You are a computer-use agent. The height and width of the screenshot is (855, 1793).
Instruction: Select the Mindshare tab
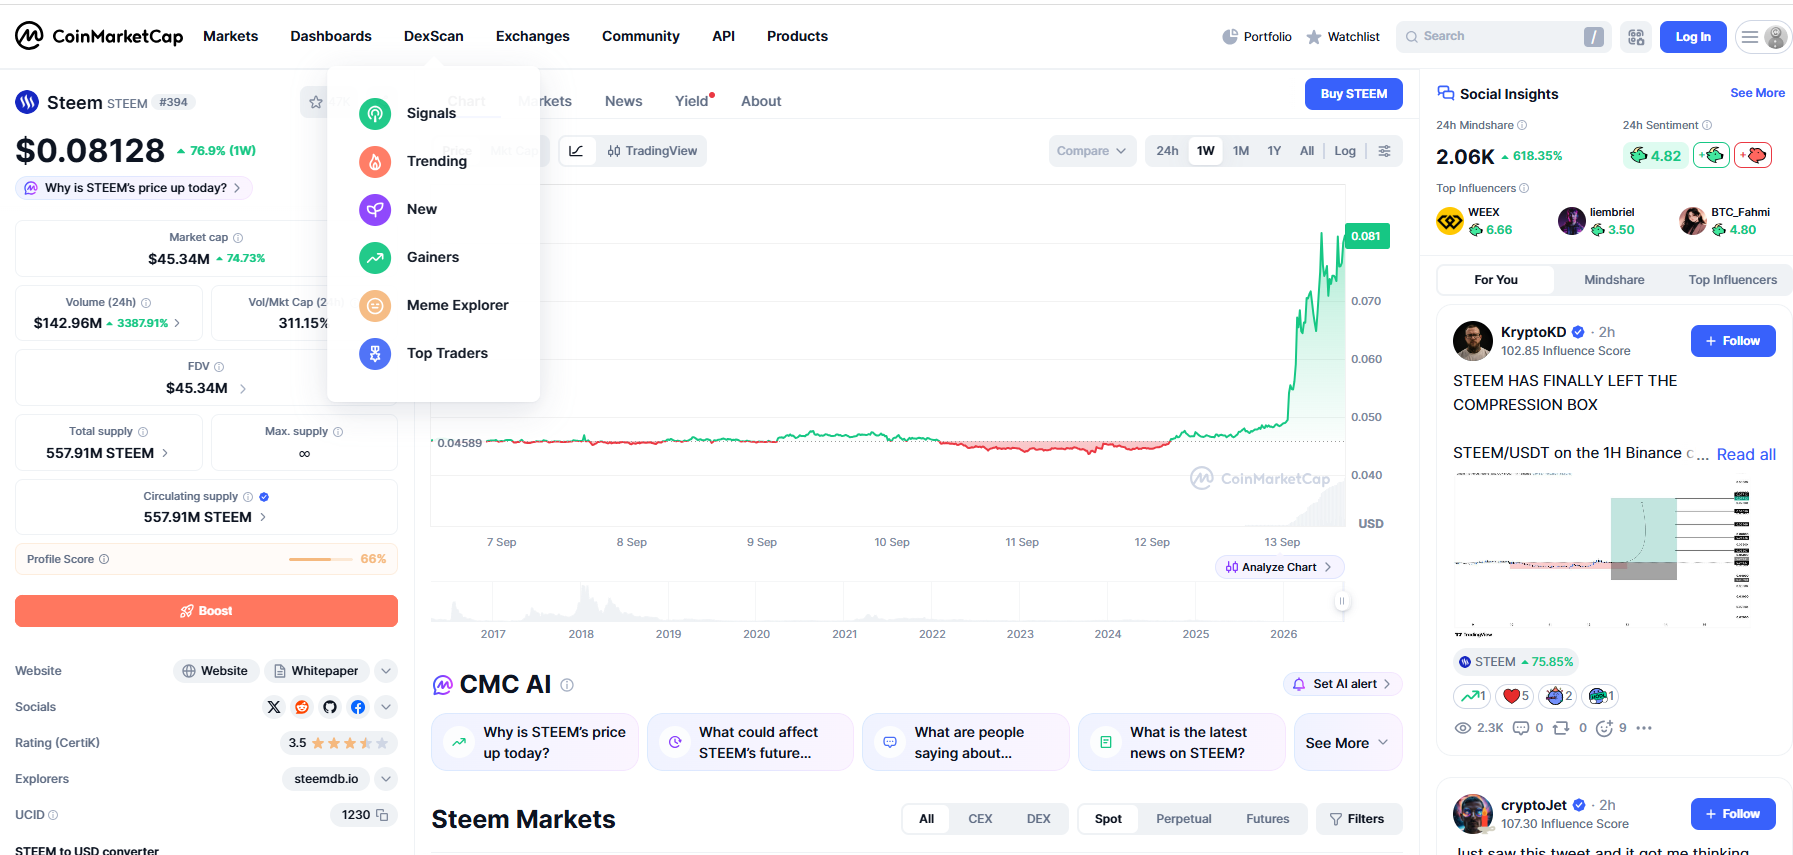coord(1614,280)
